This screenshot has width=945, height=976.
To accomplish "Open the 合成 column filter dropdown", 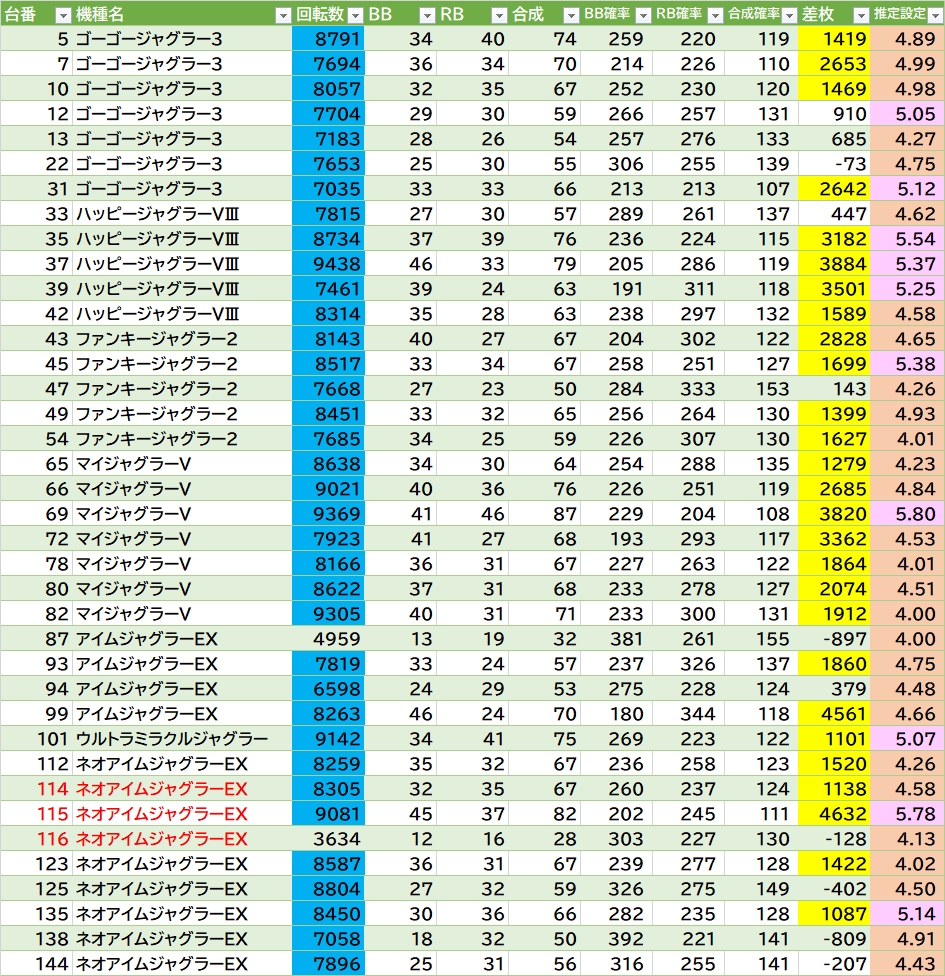I will (x=570, y=15).
